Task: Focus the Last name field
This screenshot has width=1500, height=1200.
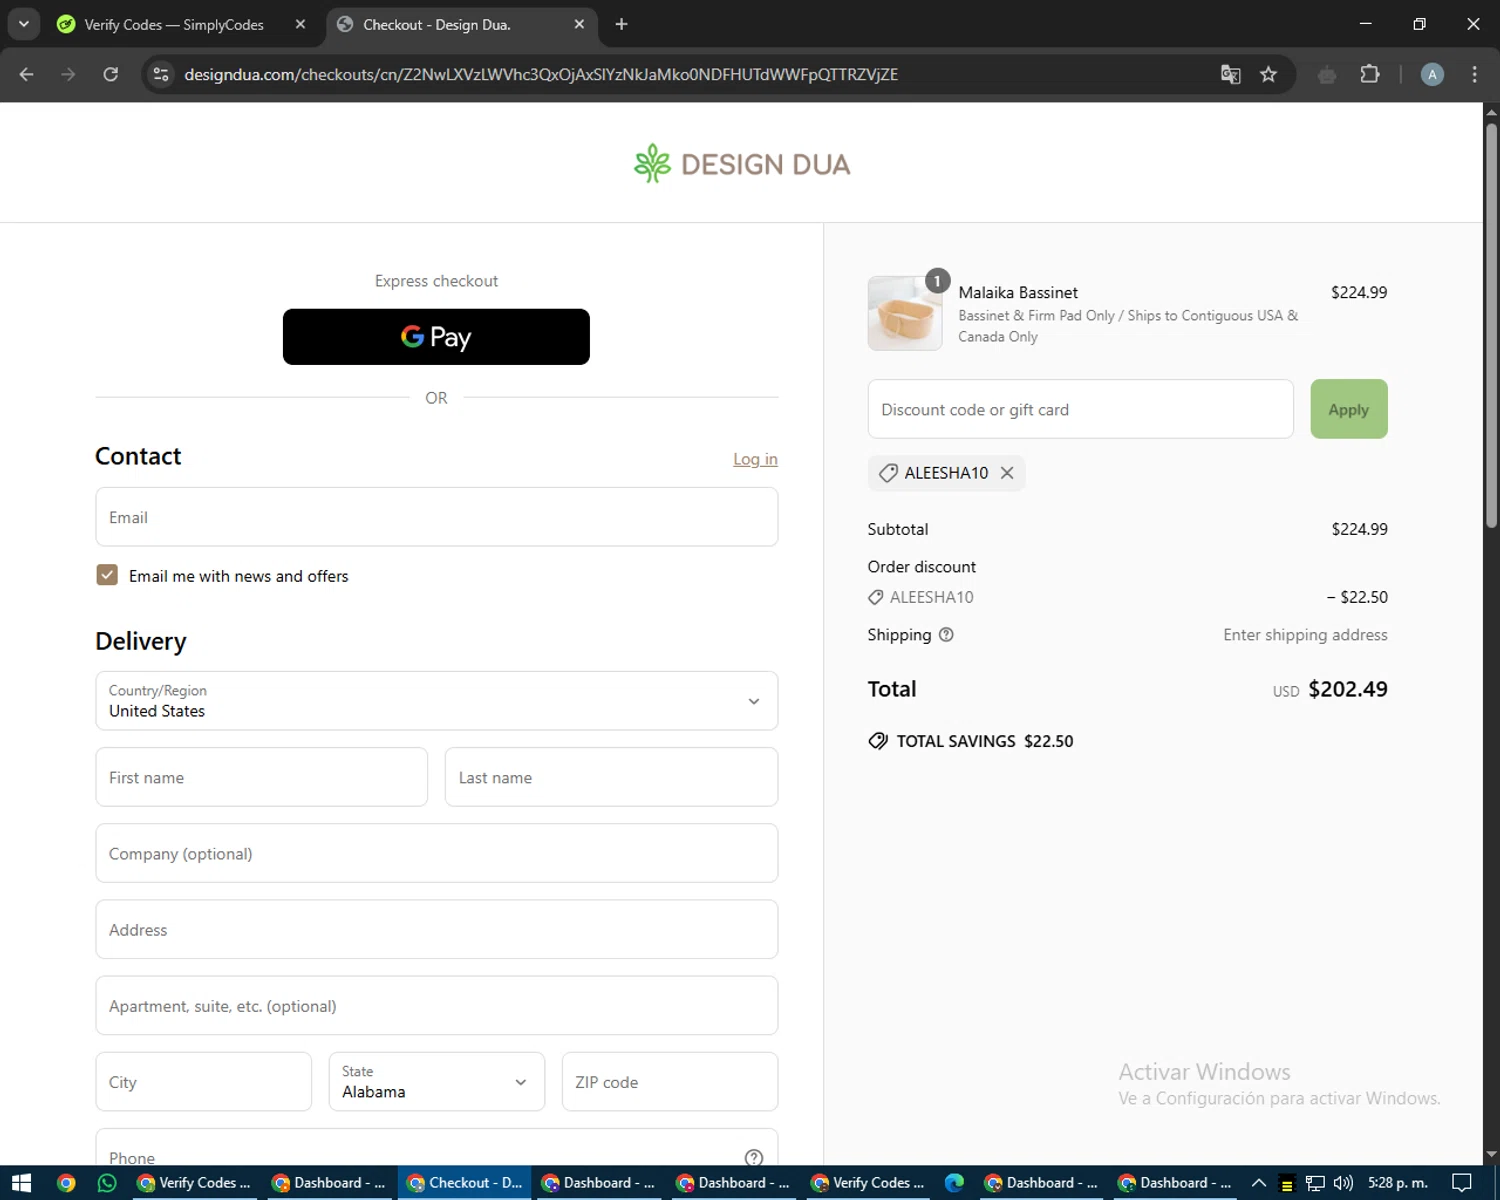Action: coord(611,777)
